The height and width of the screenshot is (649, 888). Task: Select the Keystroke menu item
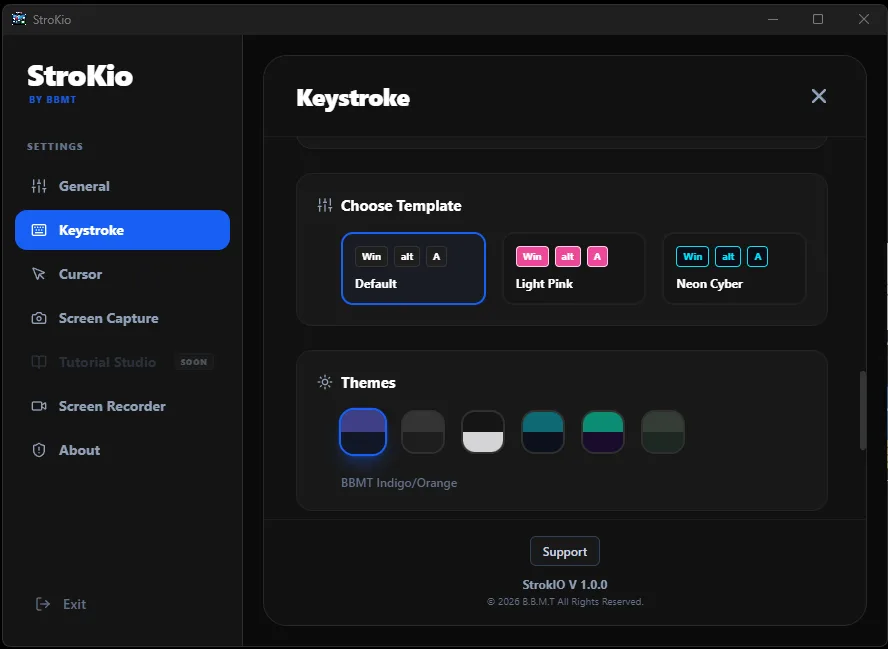(x=122, y=230)
